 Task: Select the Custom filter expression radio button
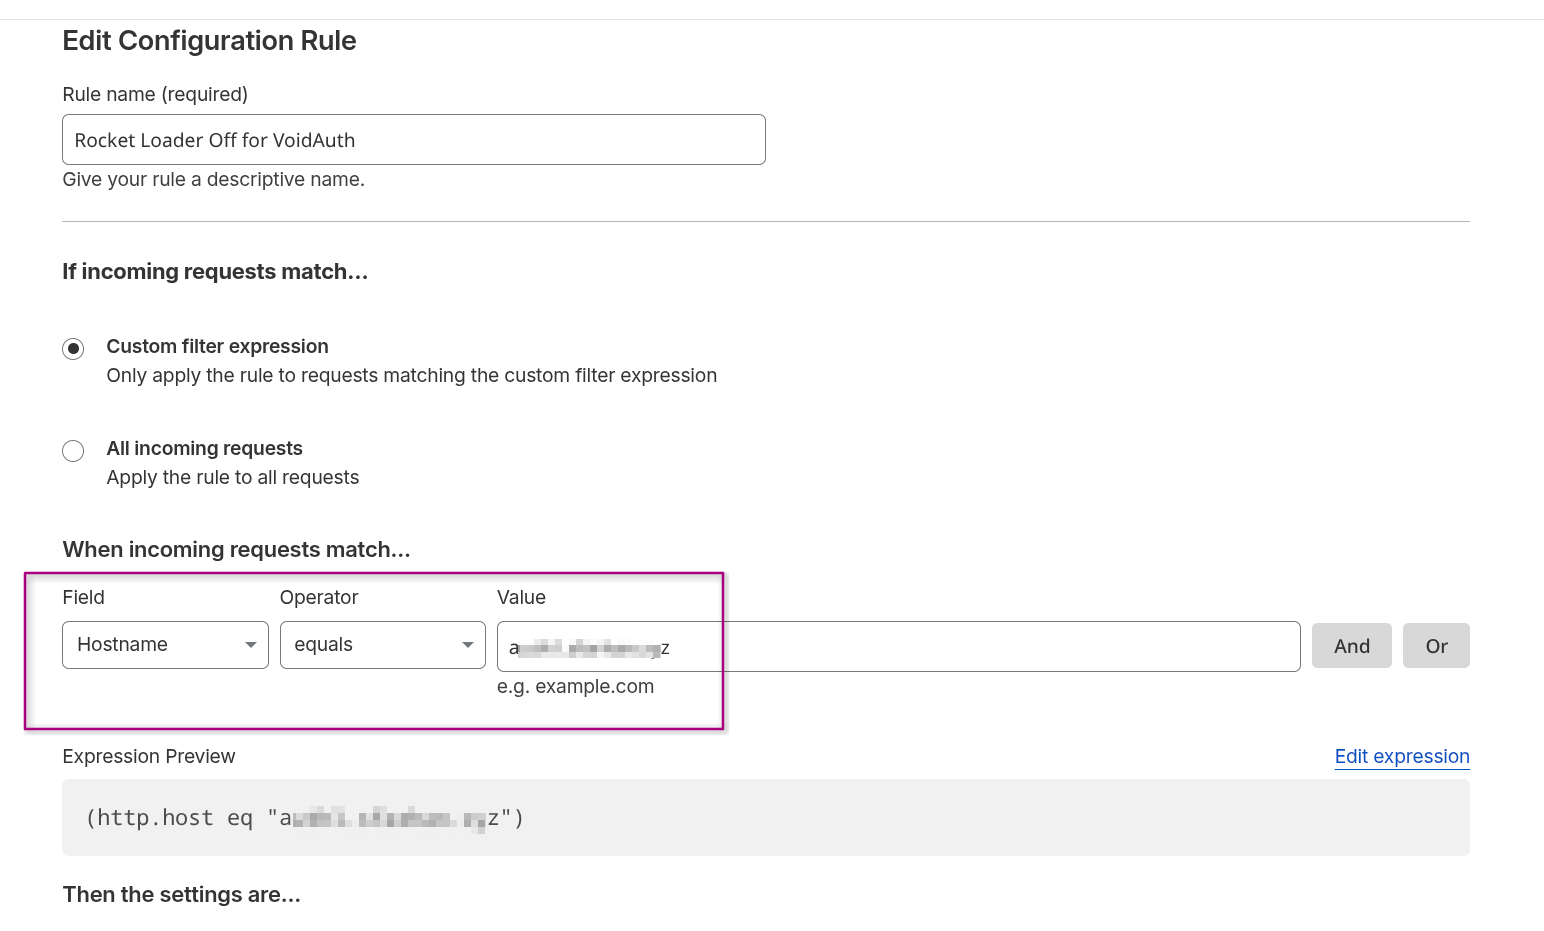[73, 349]
